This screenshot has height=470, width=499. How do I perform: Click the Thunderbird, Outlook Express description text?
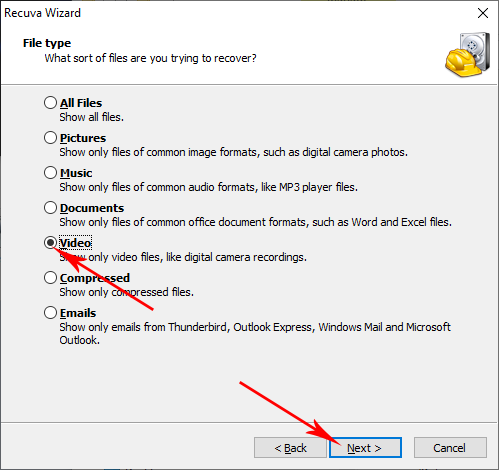255,334
